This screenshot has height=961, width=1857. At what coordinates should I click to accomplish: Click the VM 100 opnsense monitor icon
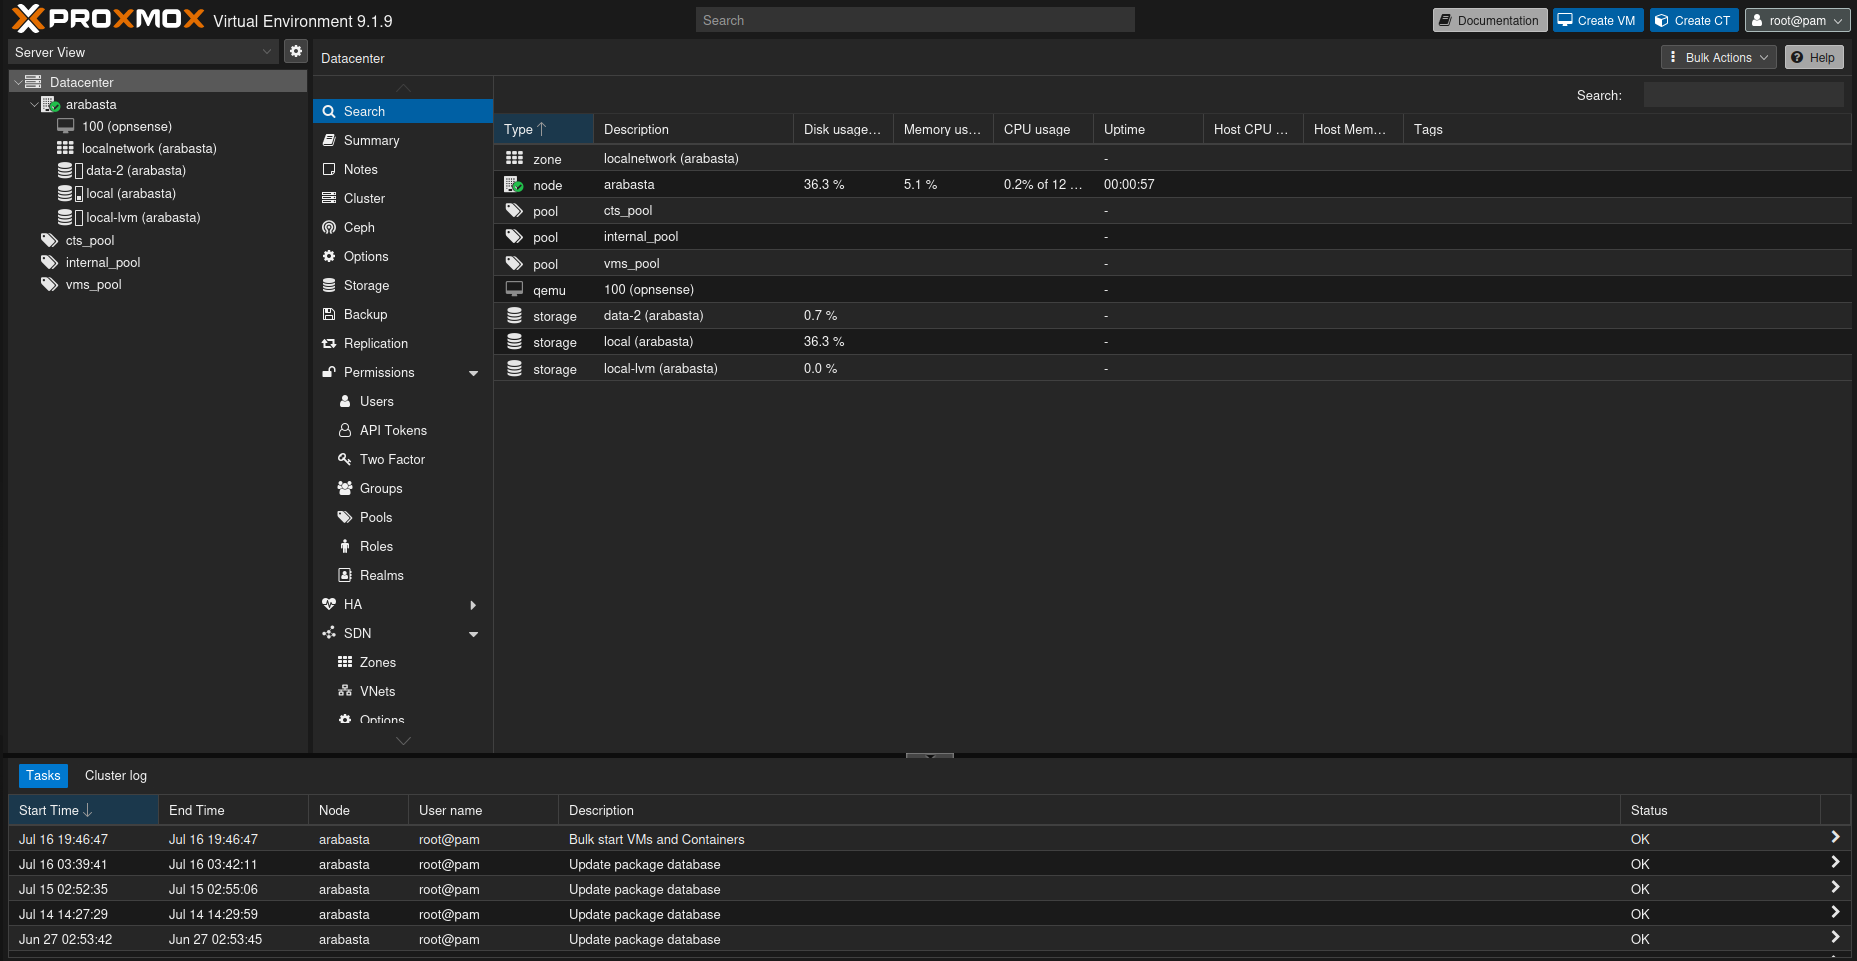(x=66, y=126)
